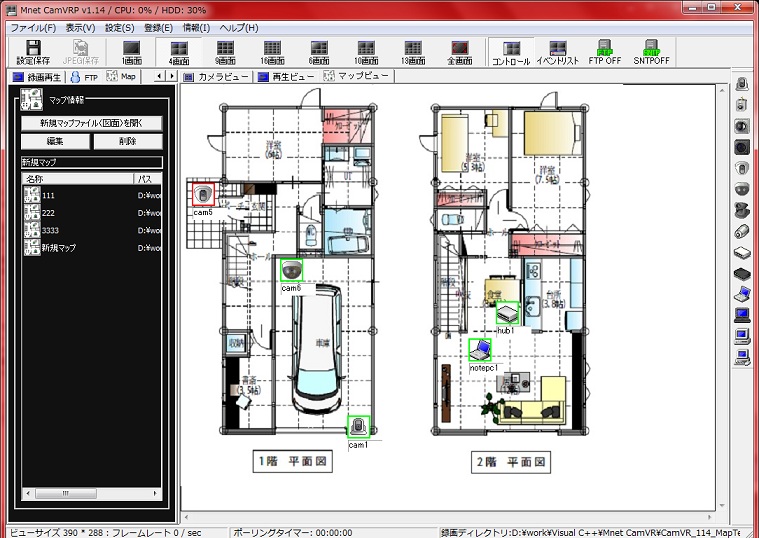Toggle the コントロール control panel

tap(511, 52)
